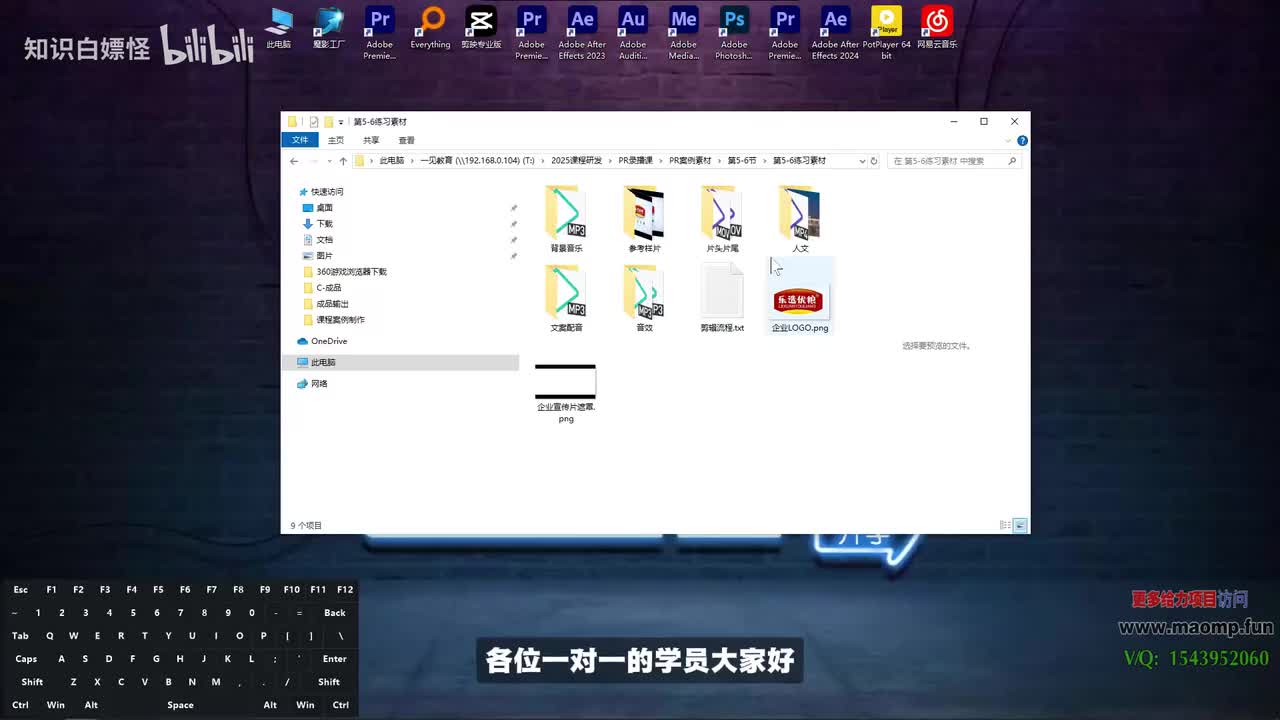This screenshot has height=720, width=1280.
Task: Open Adobe Photoshop desktop shortcut
Action: tap(734, 32)
